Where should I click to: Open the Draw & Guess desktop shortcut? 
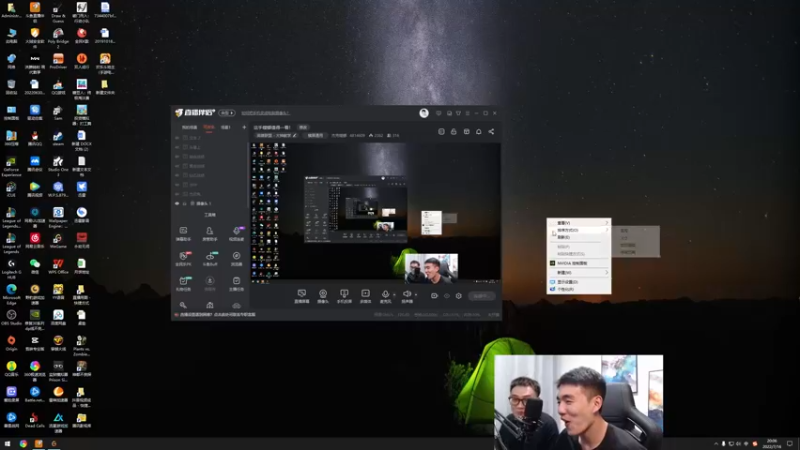tap(58, 11)
